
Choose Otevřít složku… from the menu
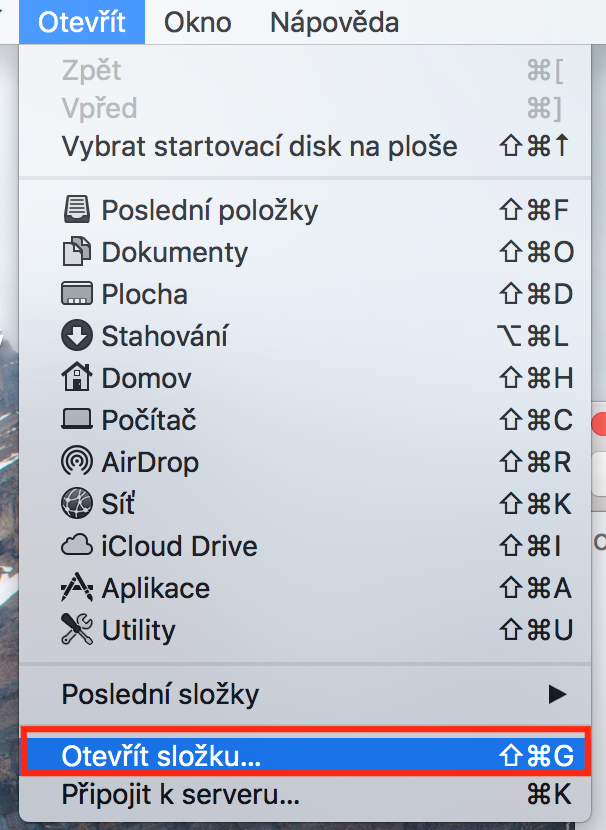160,756
